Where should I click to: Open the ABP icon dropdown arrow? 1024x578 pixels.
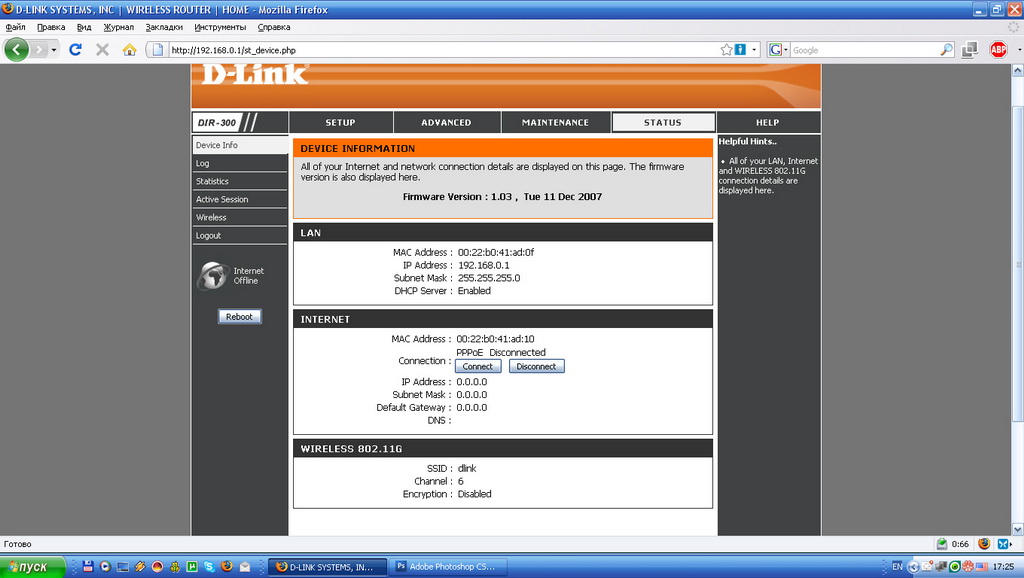[1014, 49]
